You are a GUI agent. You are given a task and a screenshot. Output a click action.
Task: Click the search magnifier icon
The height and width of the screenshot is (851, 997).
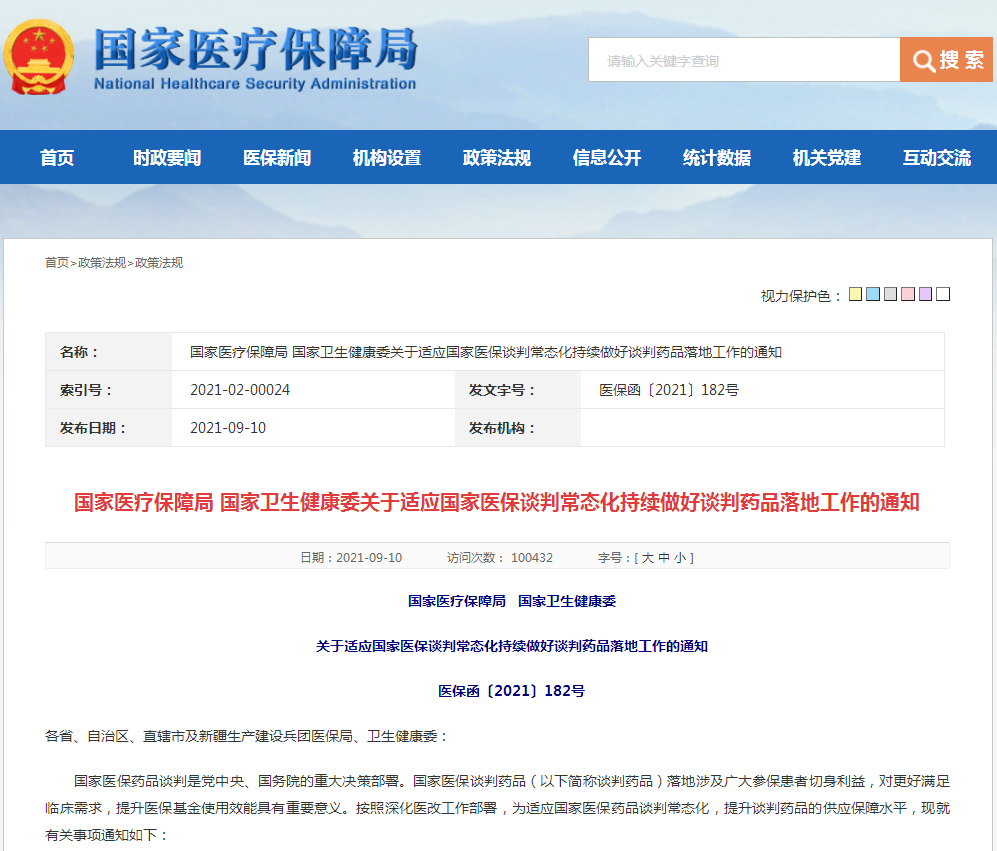click(923, 60)
